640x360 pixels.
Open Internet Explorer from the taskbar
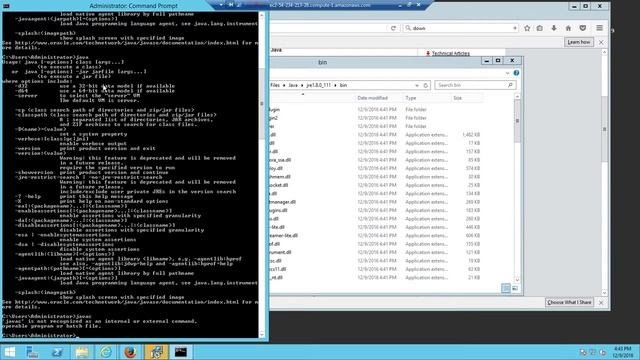[106, 352]
